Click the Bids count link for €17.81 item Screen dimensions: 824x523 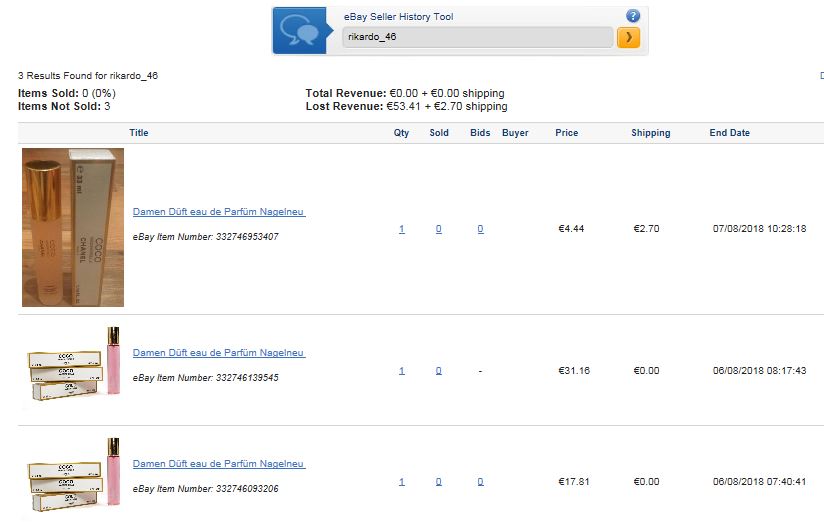click(480, 481)
